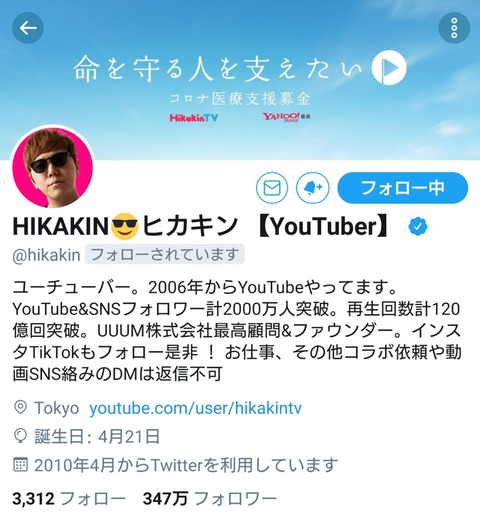The height and width of the screenshot is (527, 480).
Task: Click the sunglasses emoji in name
Action: tap(124, 226)
